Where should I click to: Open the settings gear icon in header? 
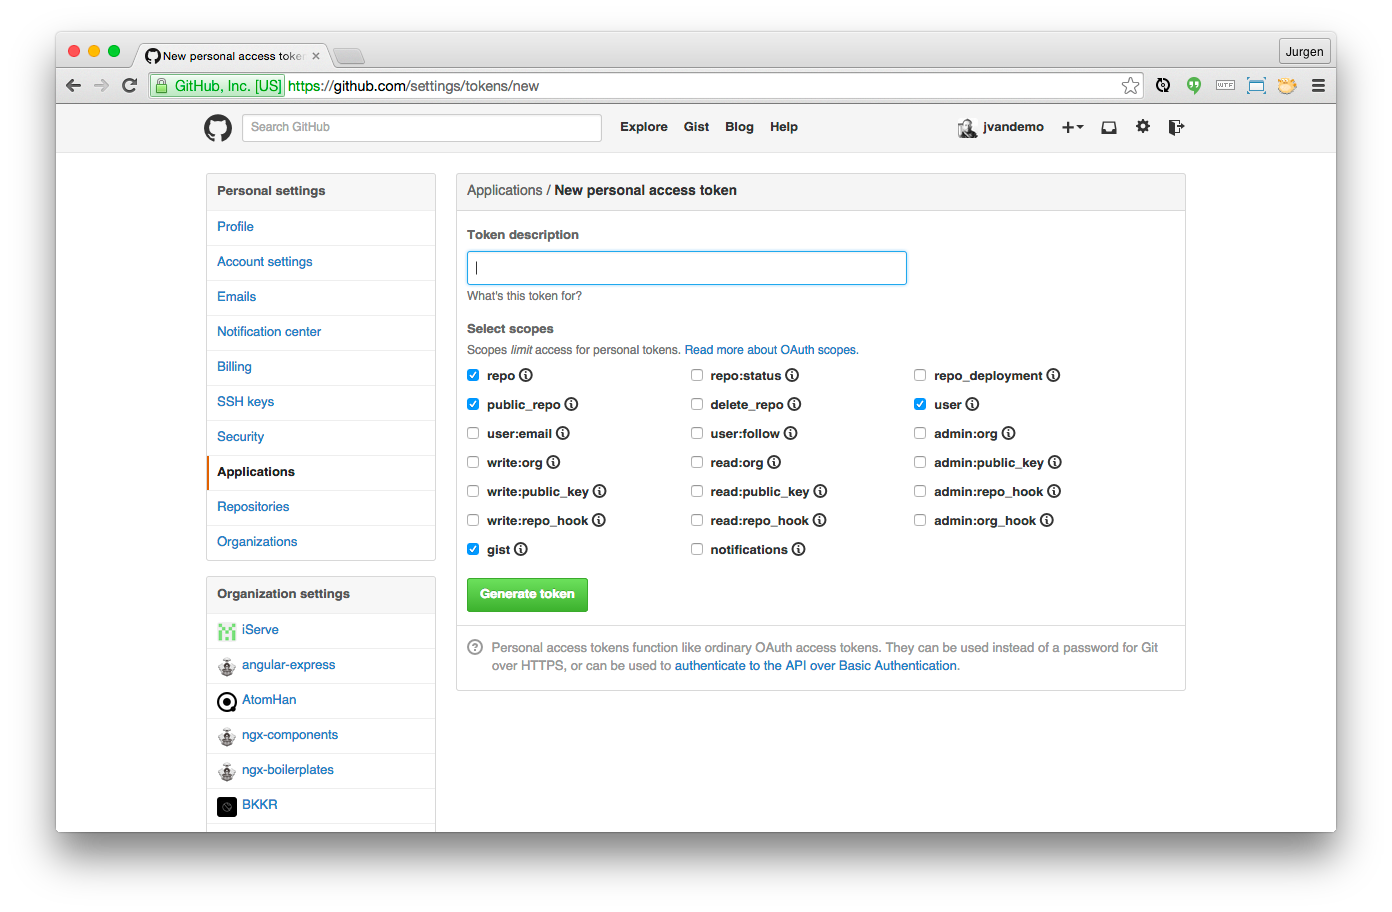pyautogui.click(x=1143, y=126)
